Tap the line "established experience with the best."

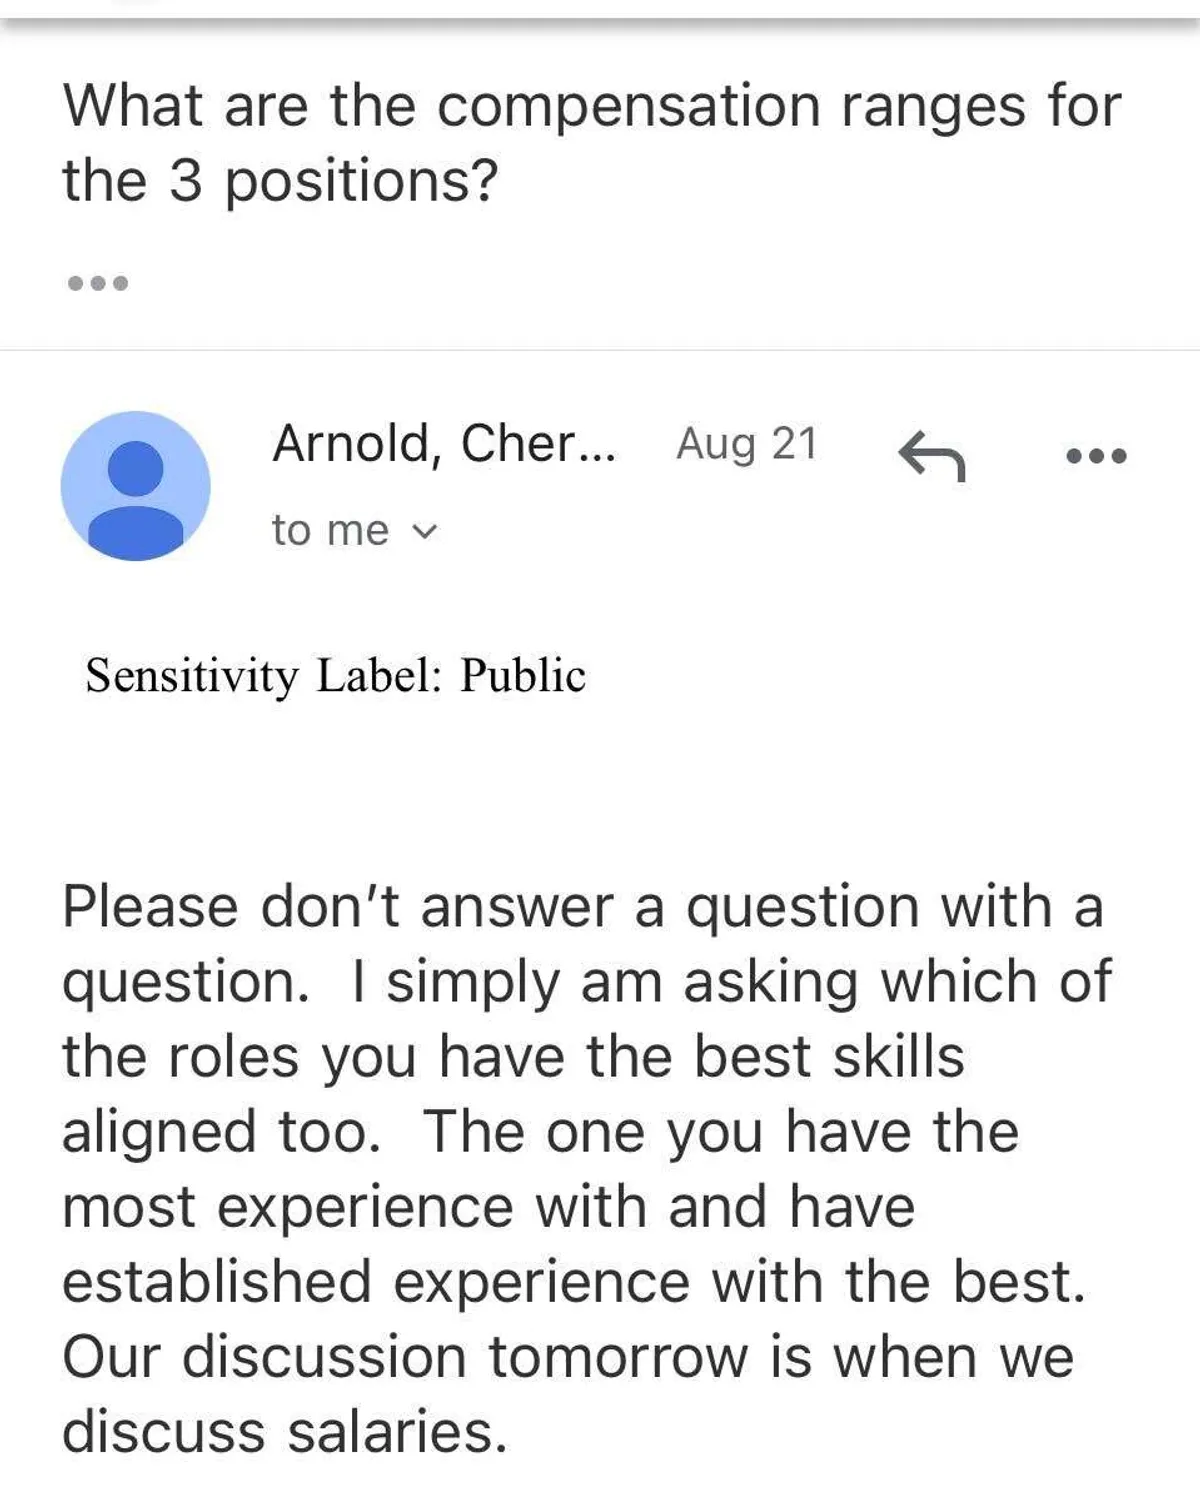tap(573, 1282)
